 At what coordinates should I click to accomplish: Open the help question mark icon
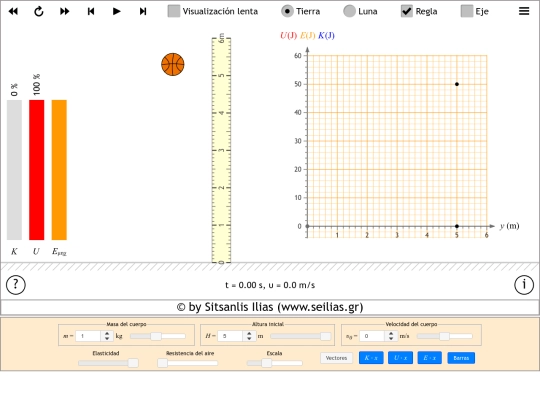point(15,285)
